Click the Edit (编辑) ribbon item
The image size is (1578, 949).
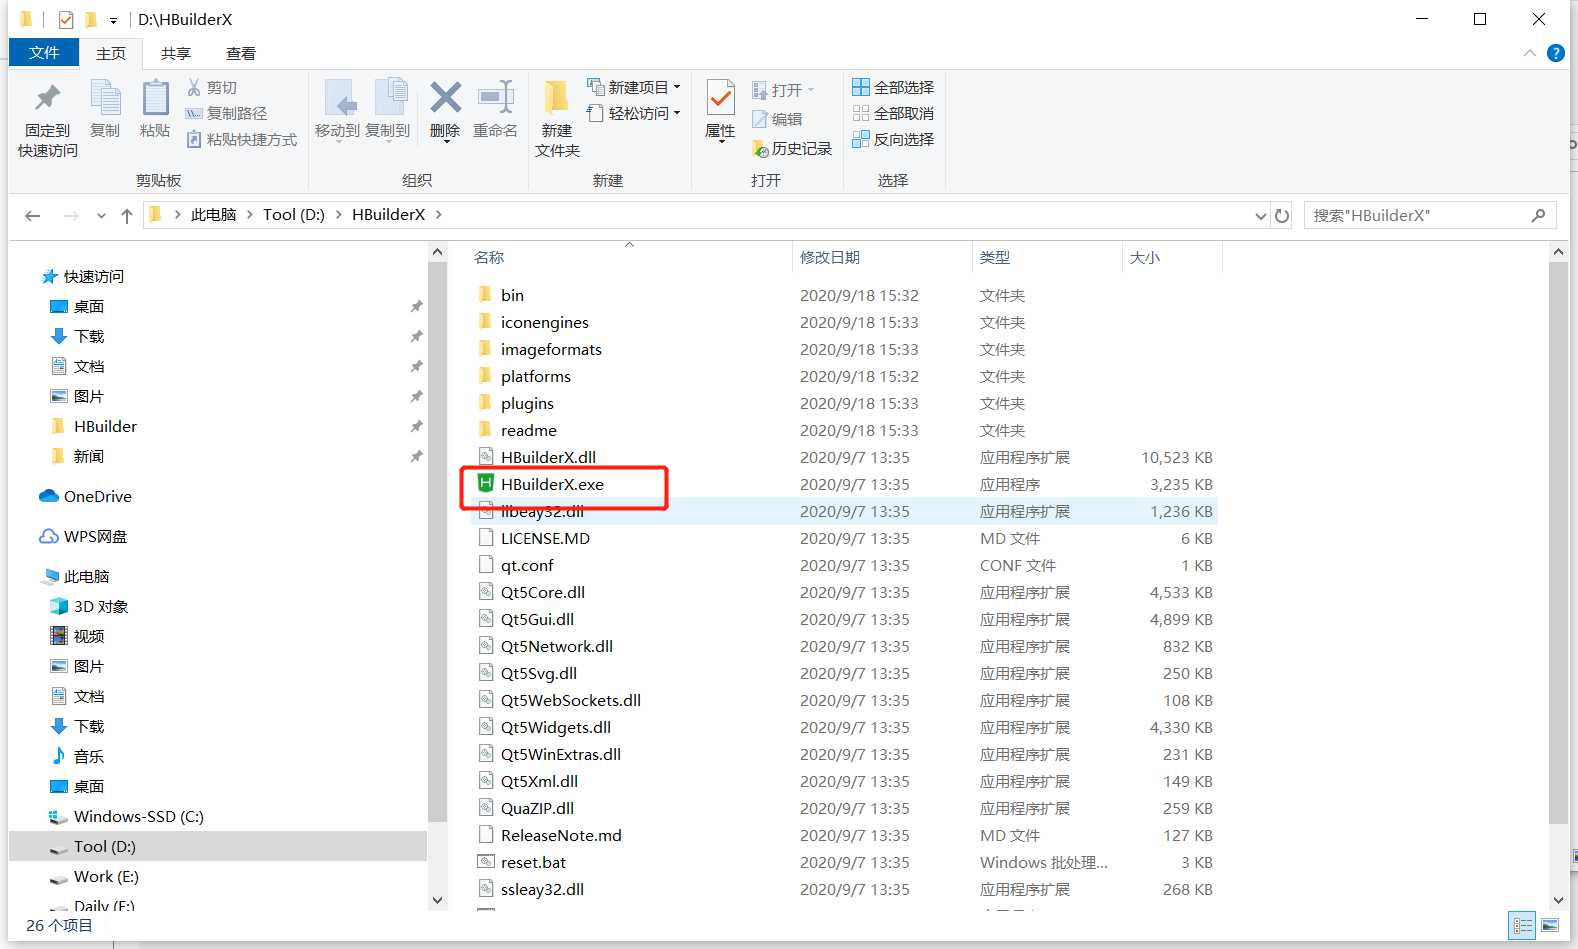[x=777, y=119]
